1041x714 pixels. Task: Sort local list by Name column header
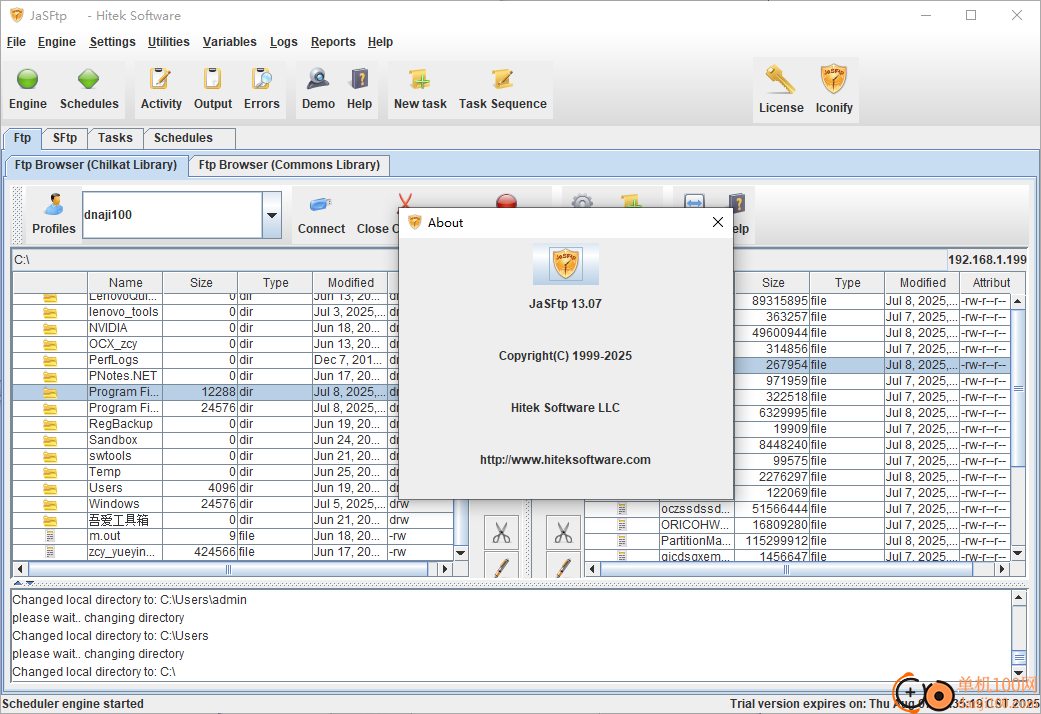coord(125,282)
